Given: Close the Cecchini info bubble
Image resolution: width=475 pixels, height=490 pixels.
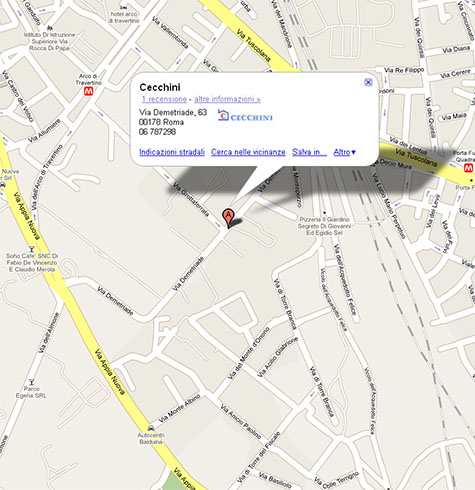Looking at the screenshot, I should click(368, 82).
